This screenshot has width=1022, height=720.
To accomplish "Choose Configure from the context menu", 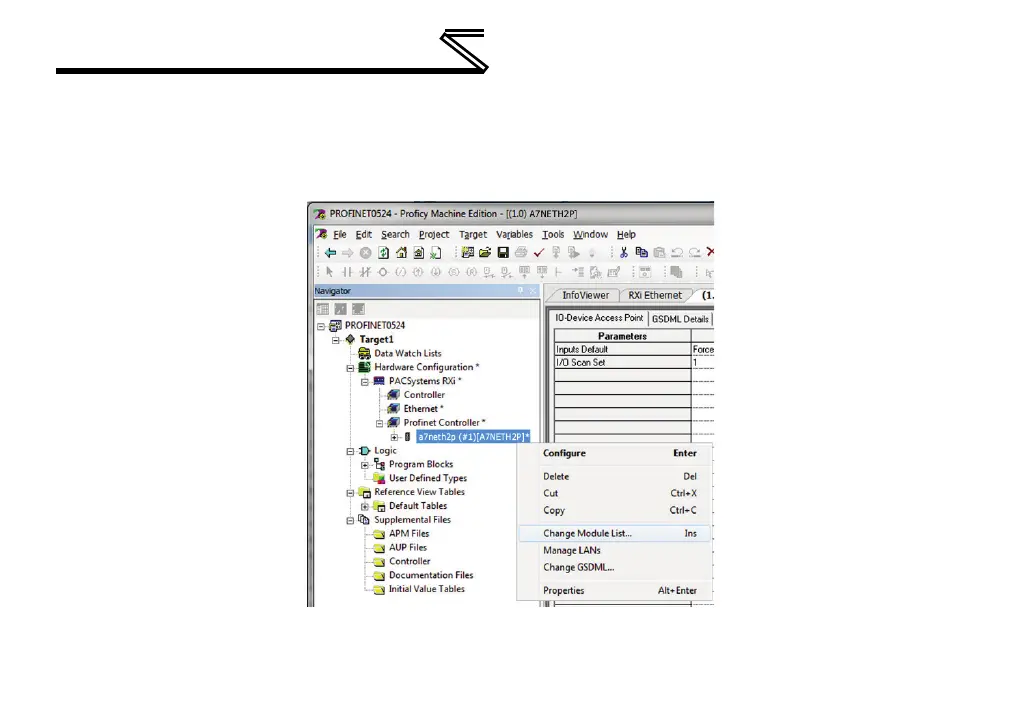I will coord(615,453).
